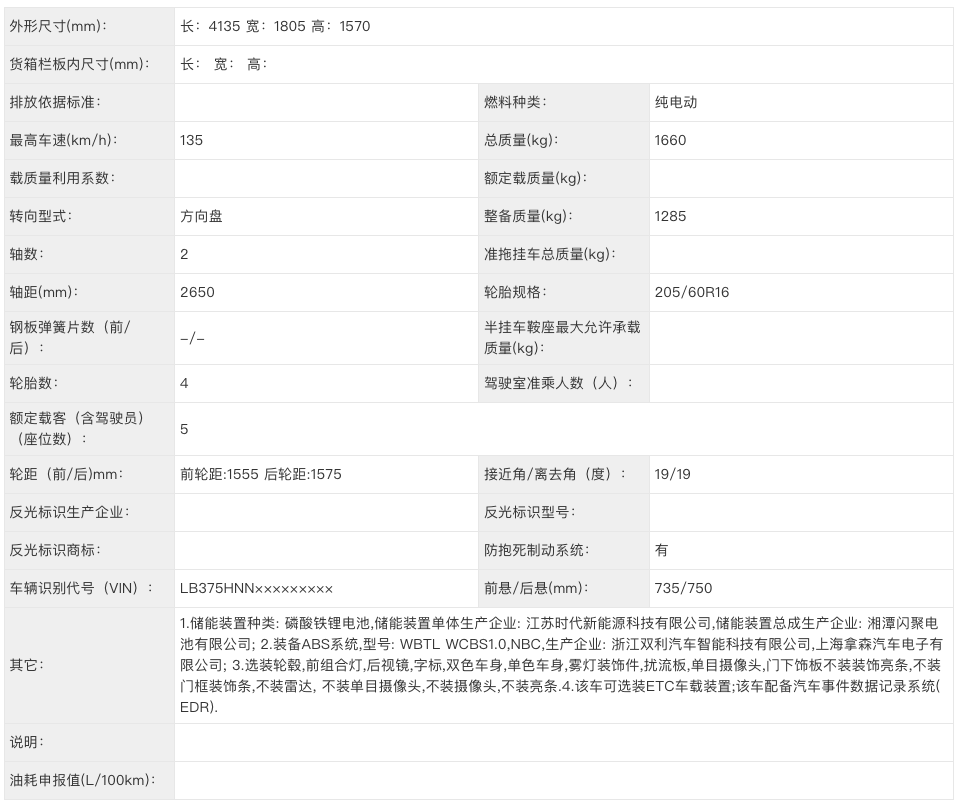Select the 额定载质量(kg) label
This screenshot has width=958, height=807.
pos(535,178)
